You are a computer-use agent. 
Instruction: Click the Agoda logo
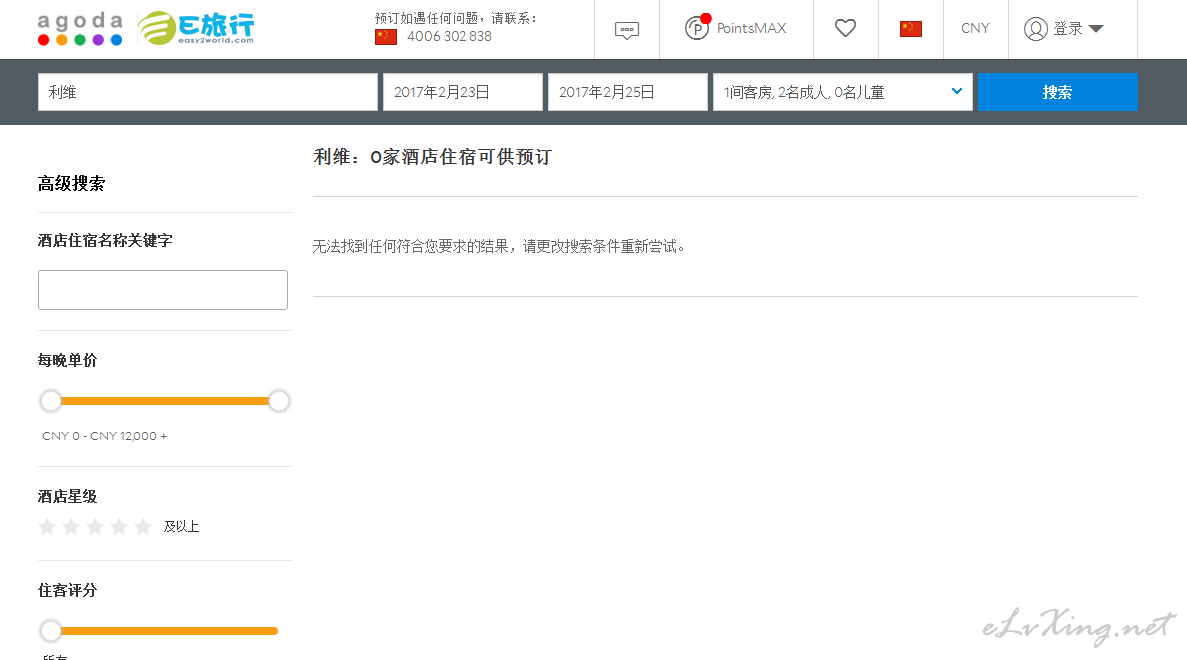[x=80, y=29]
